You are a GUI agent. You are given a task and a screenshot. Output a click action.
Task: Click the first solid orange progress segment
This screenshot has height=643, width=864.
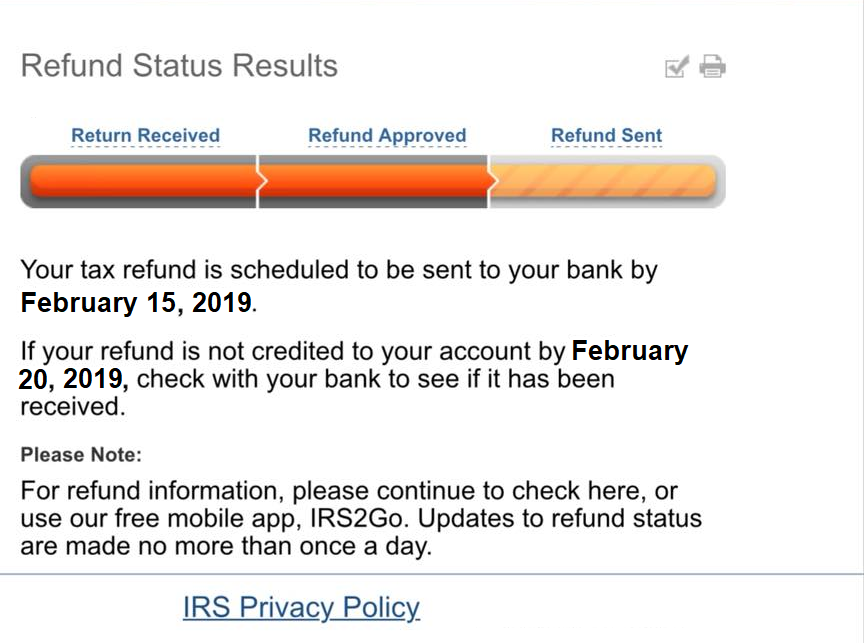click(144, 181)
